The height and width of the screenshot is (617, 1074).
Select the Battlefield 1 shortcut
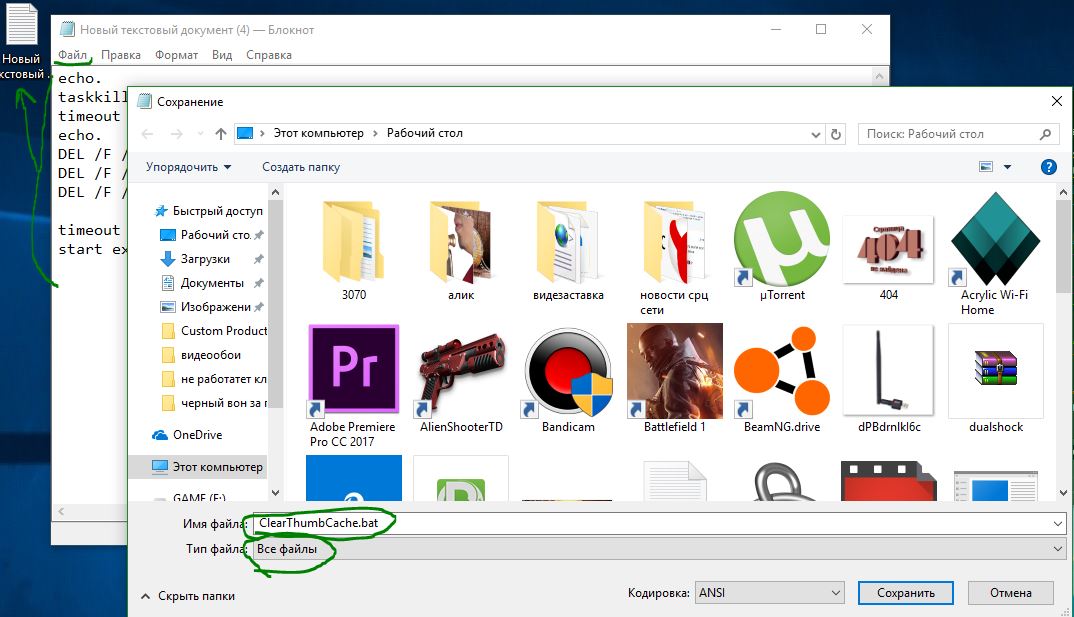click(675, 378)
